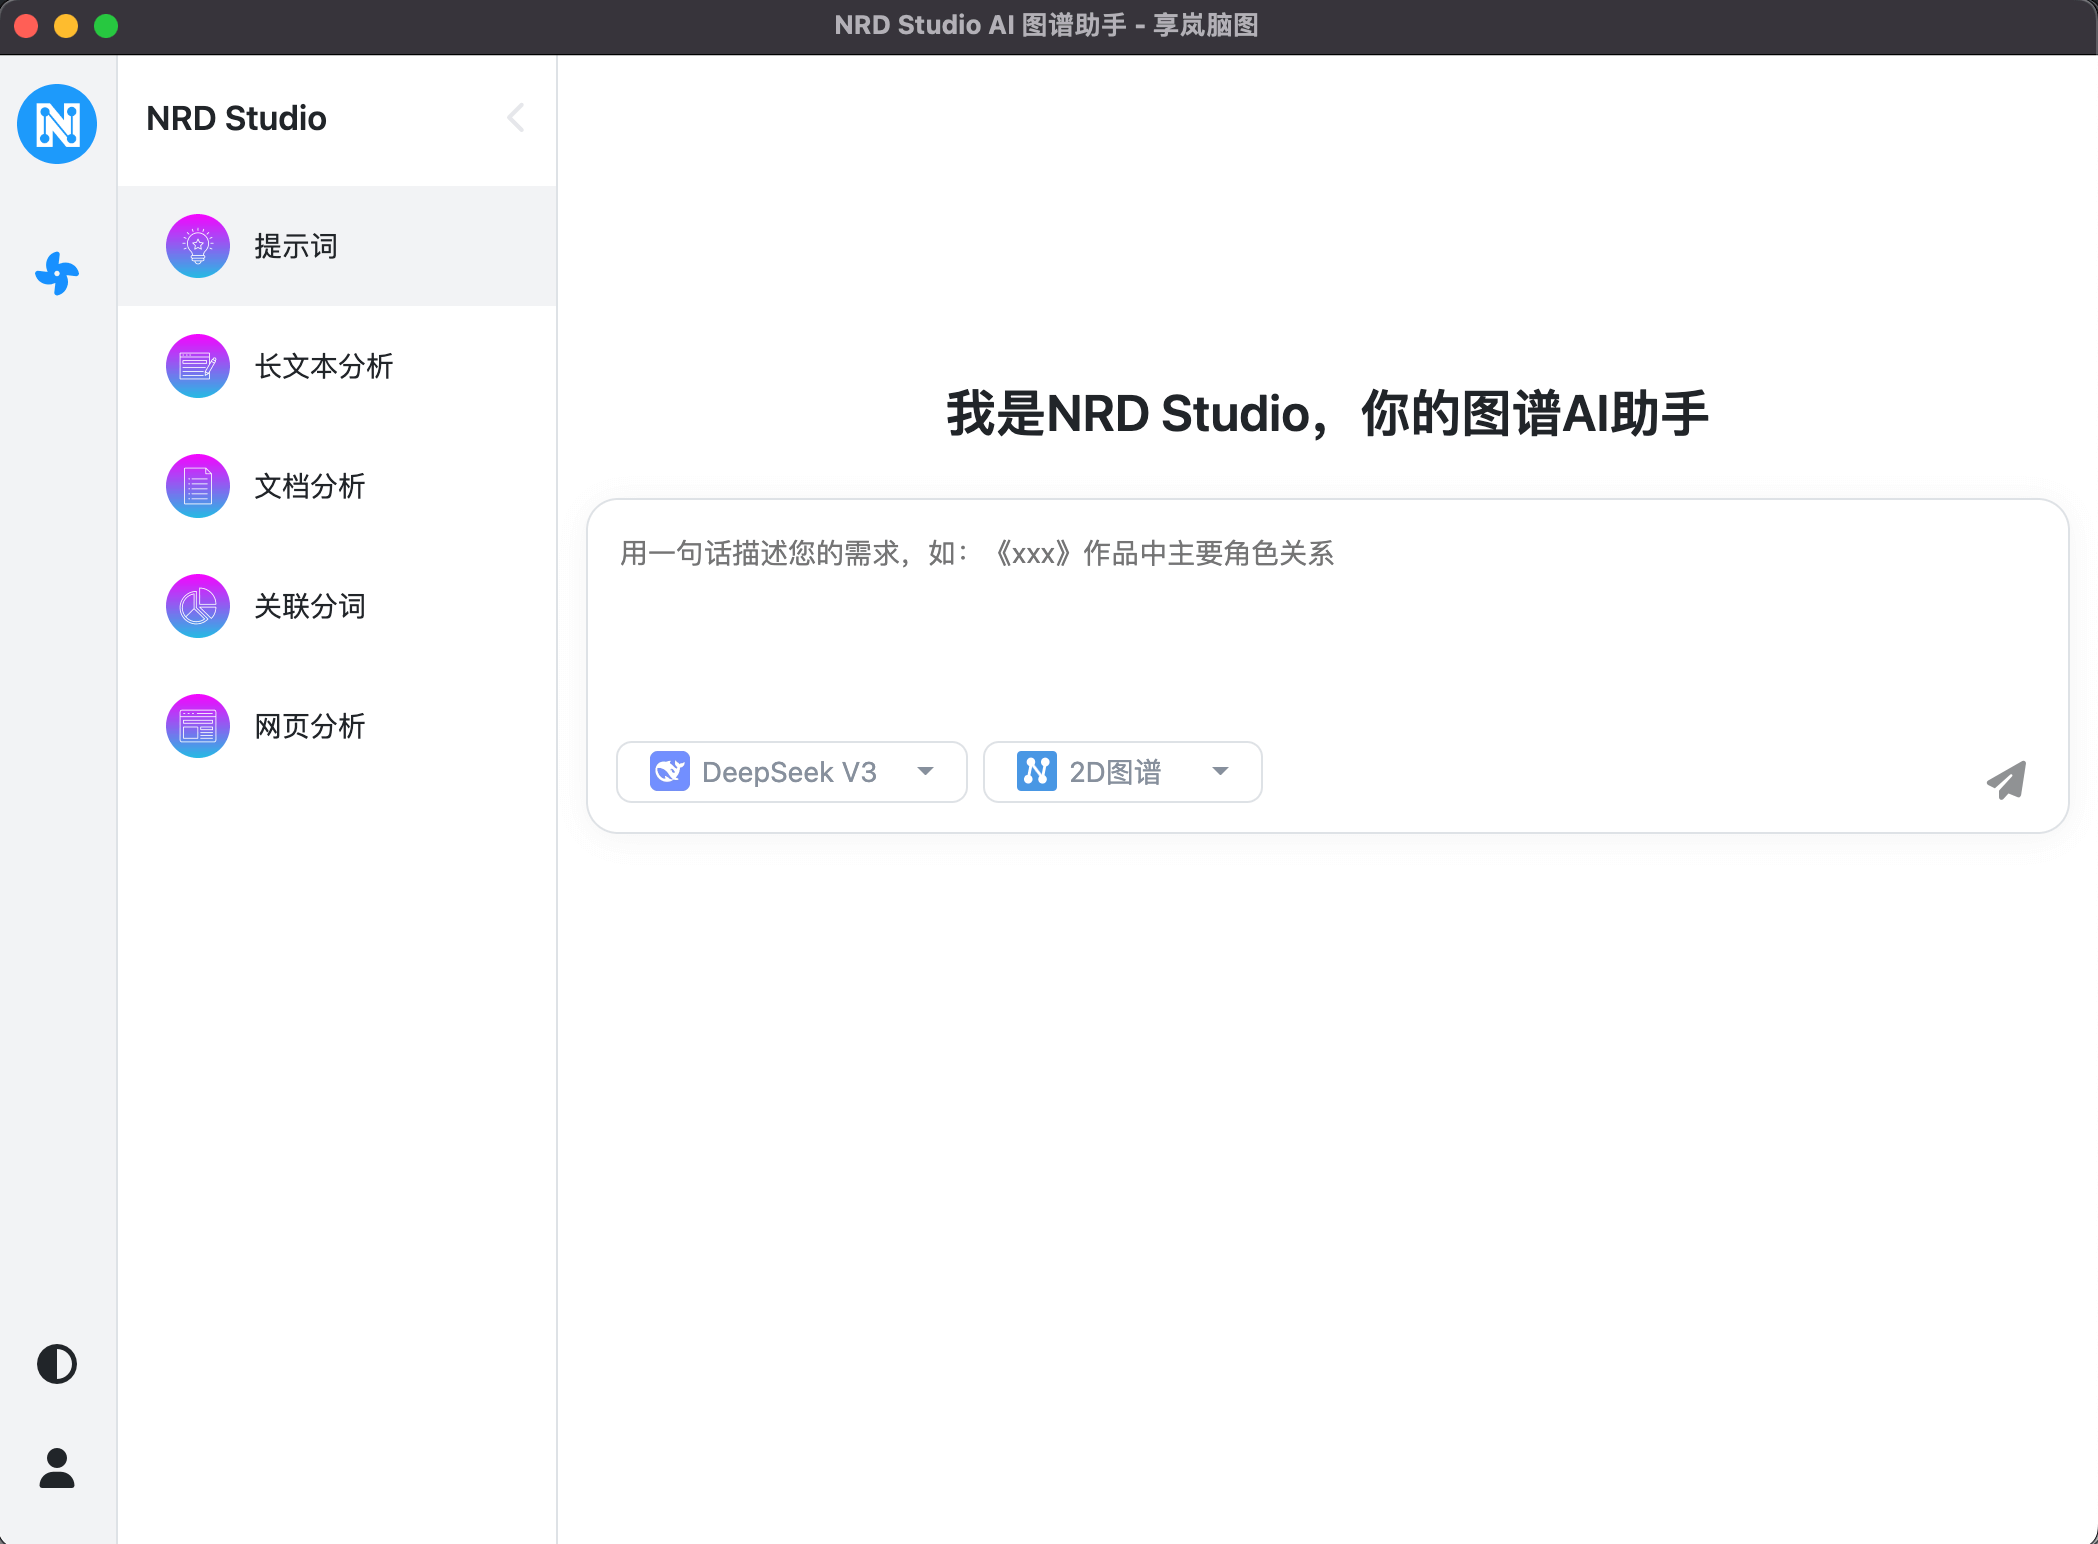Click the 关联分词 pie chart icon

click(198, 606)
